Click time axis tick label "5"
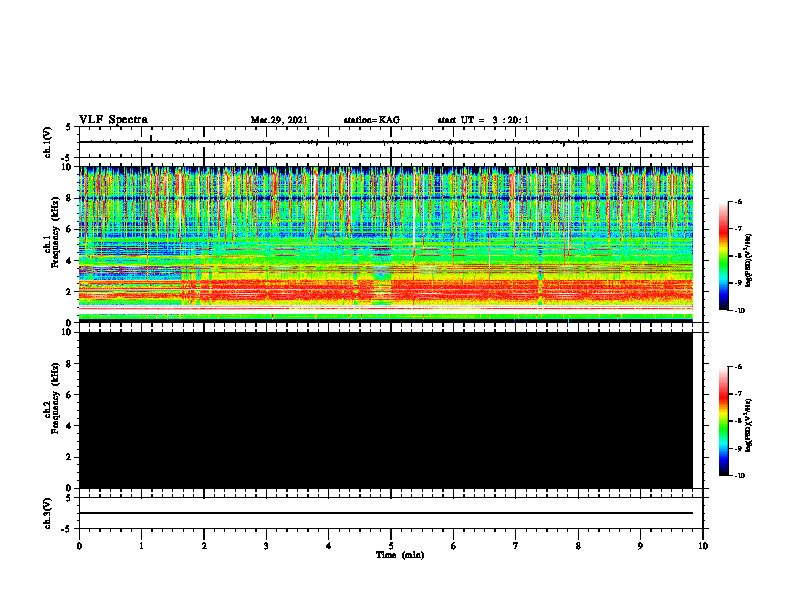 pos(391,546)
